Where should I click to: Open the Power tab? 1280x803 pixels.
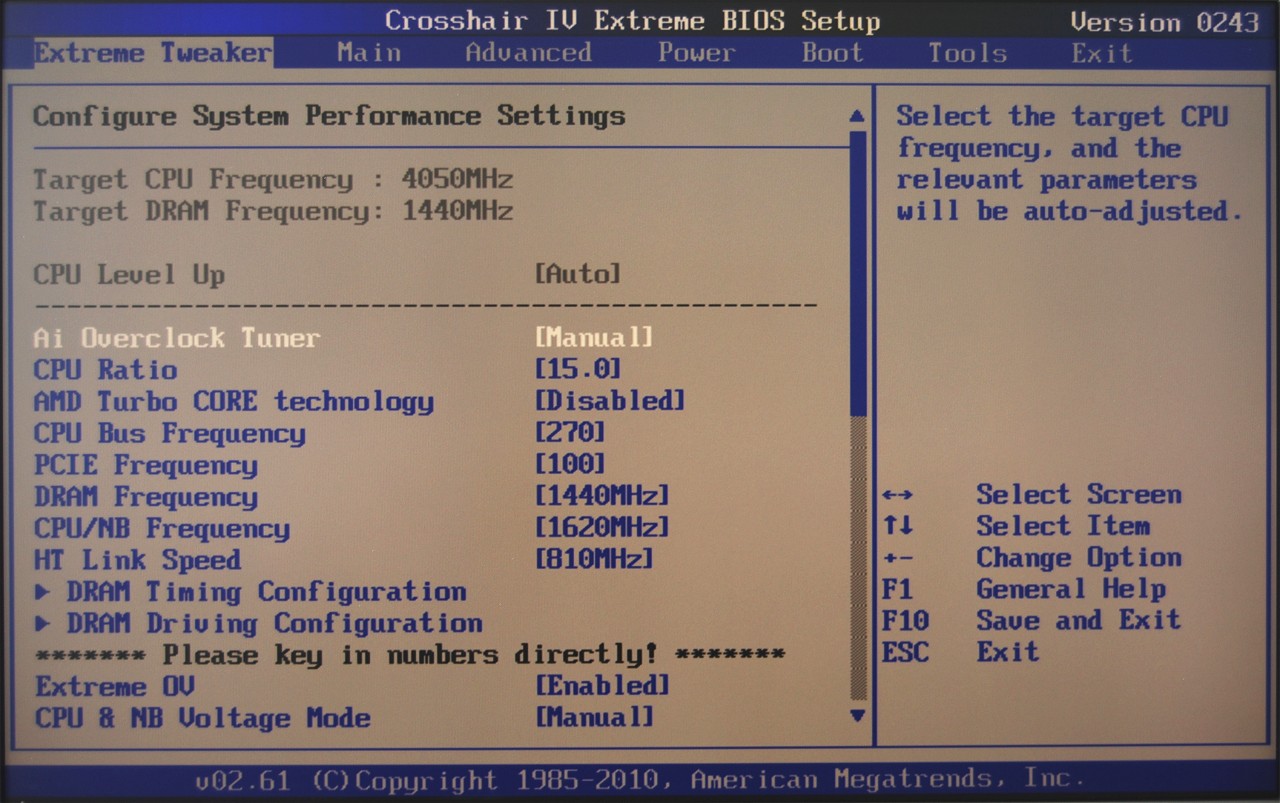click(696, 53)
